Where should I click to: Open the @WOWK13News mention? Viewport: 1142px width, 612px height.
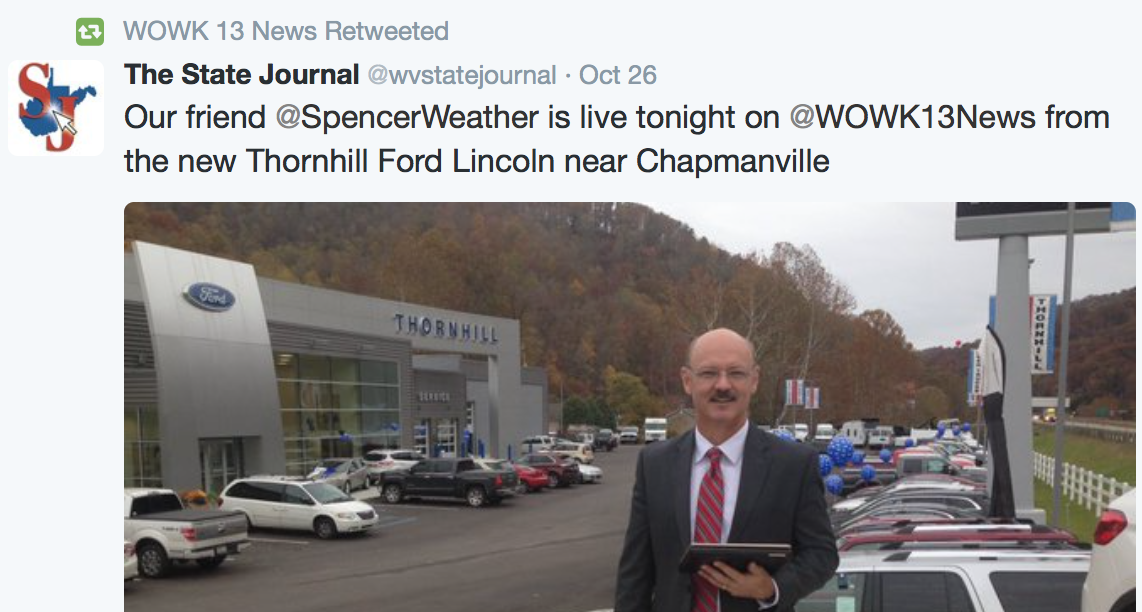pos(913,117)
